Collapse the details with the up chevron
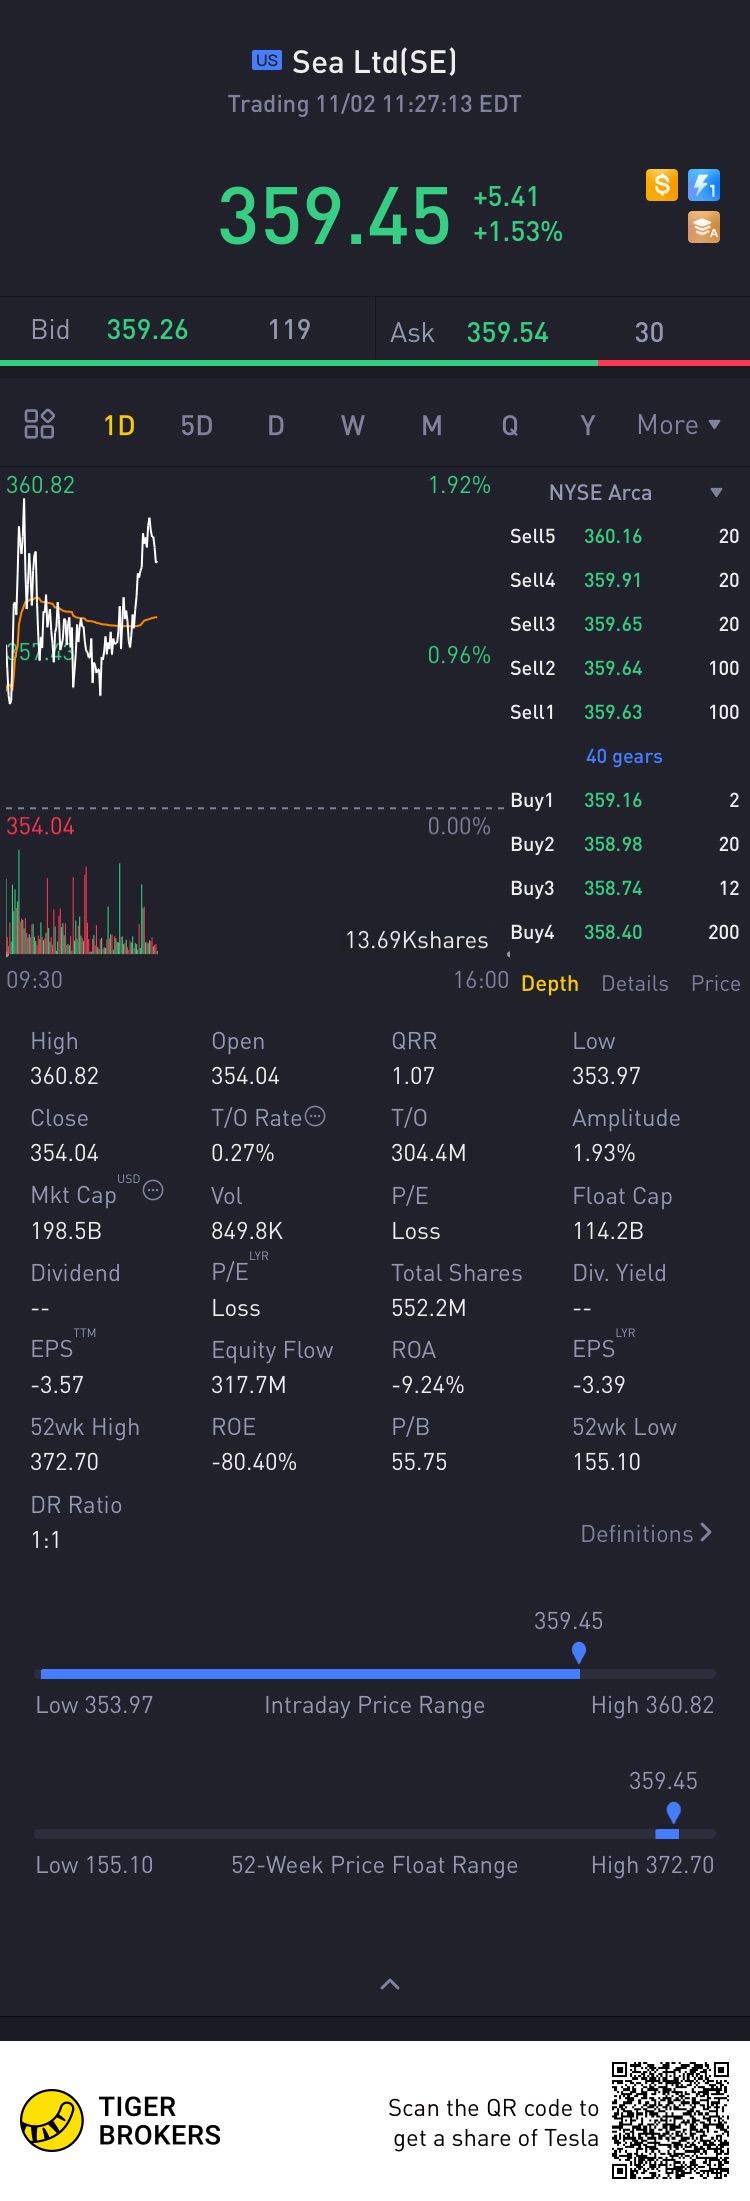Image resolution: width=750 pixels, height=2201 pixels. (x=390, y=1984)
